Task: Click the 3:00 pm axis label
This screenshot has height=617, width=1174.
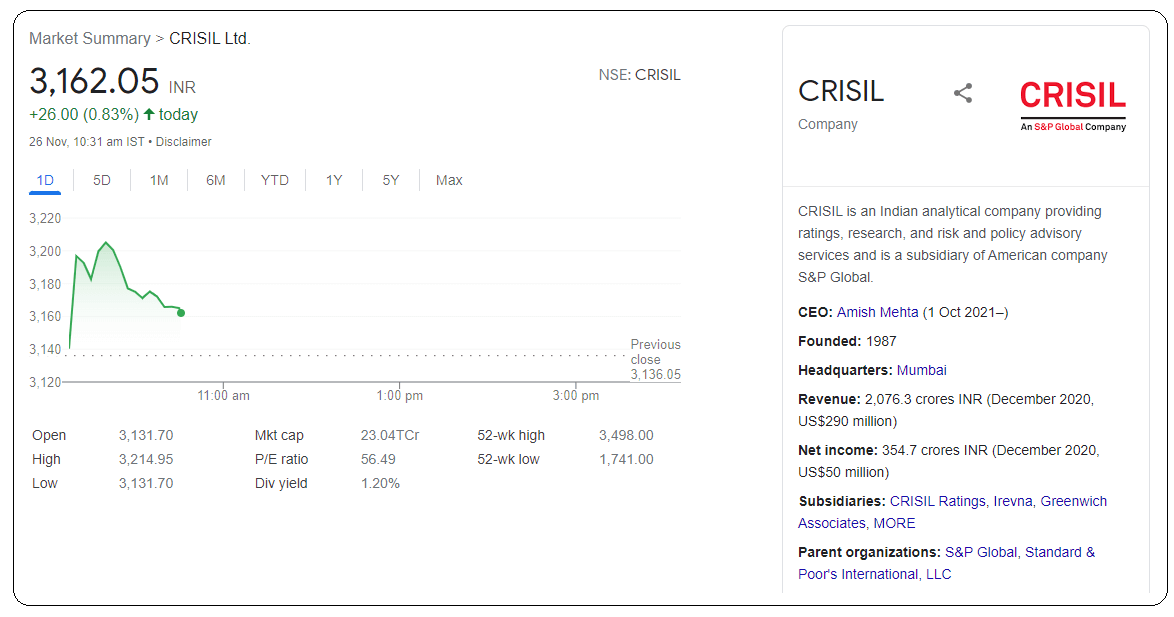Action: pyautogui.click(x=576, y=395)
